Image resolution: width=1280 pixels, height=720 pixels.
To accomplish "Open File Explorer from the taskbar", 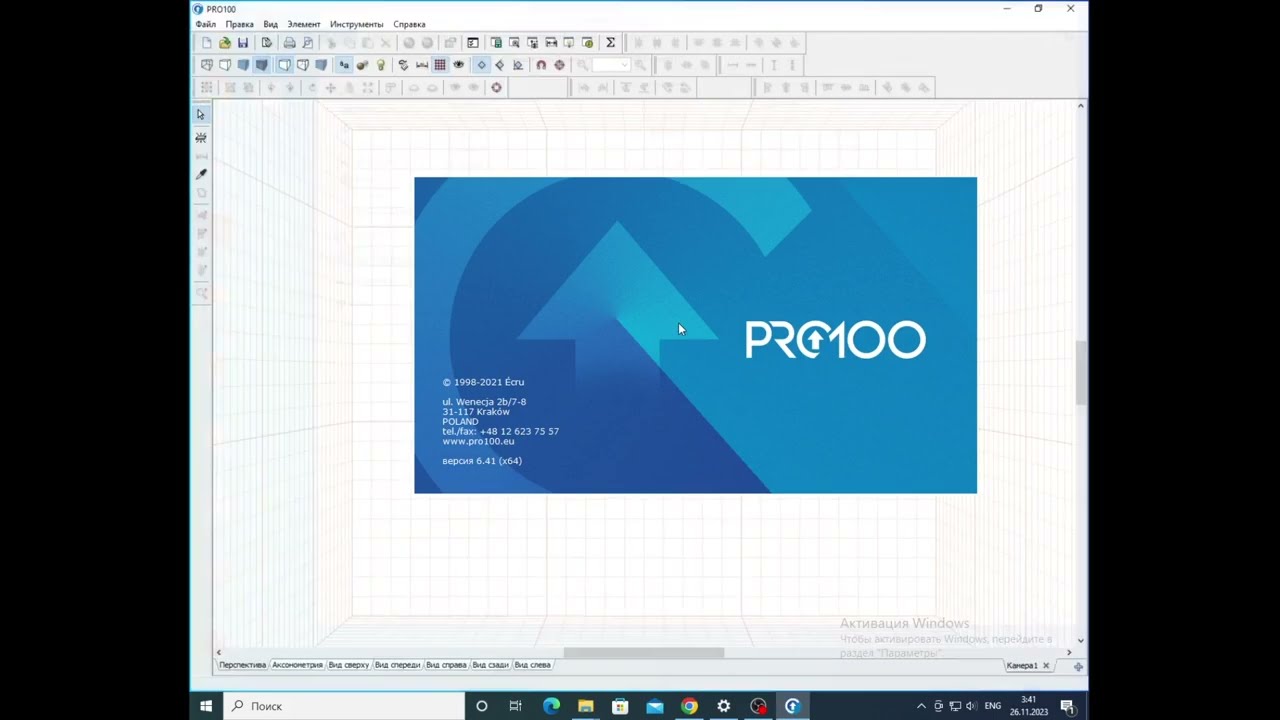I will pyautogui.click(x=586, y=706).
